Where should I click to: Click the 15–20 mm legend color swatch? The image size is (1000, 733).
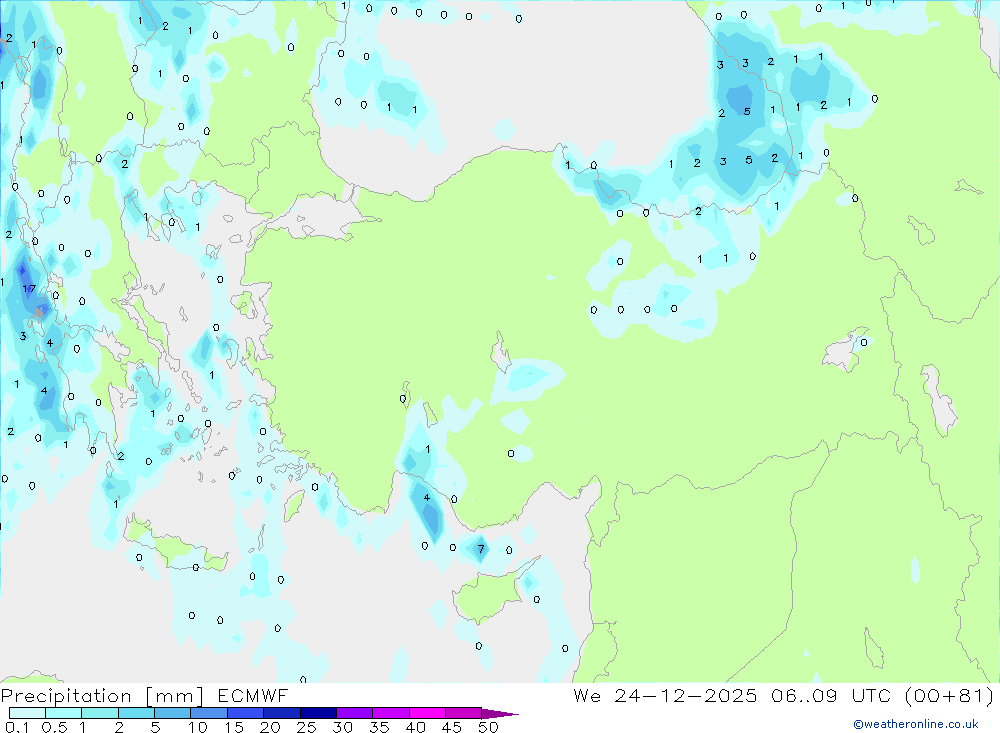click(246, 713)
